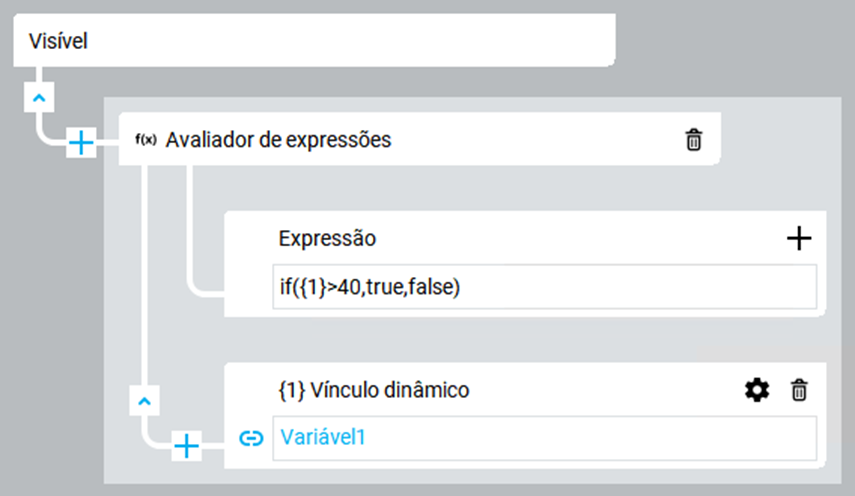
Task: Open the Variável1 linked variable
Action: coord(323,437)
